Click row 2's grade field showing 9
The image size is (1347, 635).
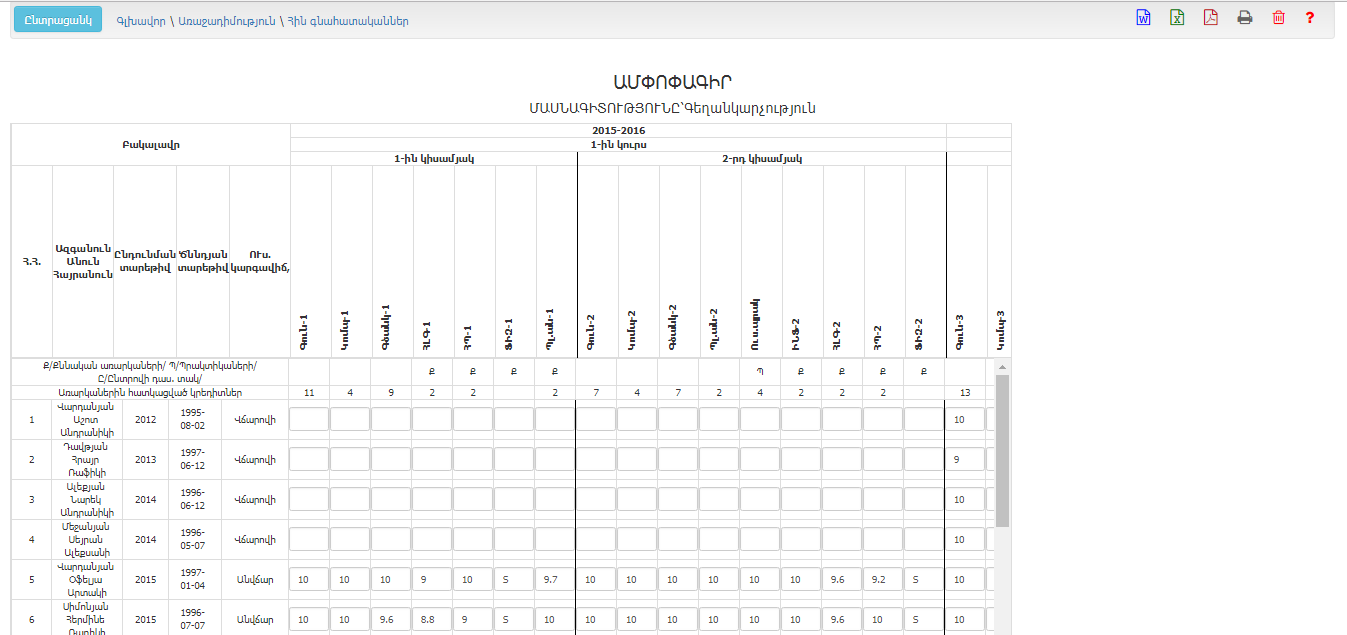click(965, 459)
